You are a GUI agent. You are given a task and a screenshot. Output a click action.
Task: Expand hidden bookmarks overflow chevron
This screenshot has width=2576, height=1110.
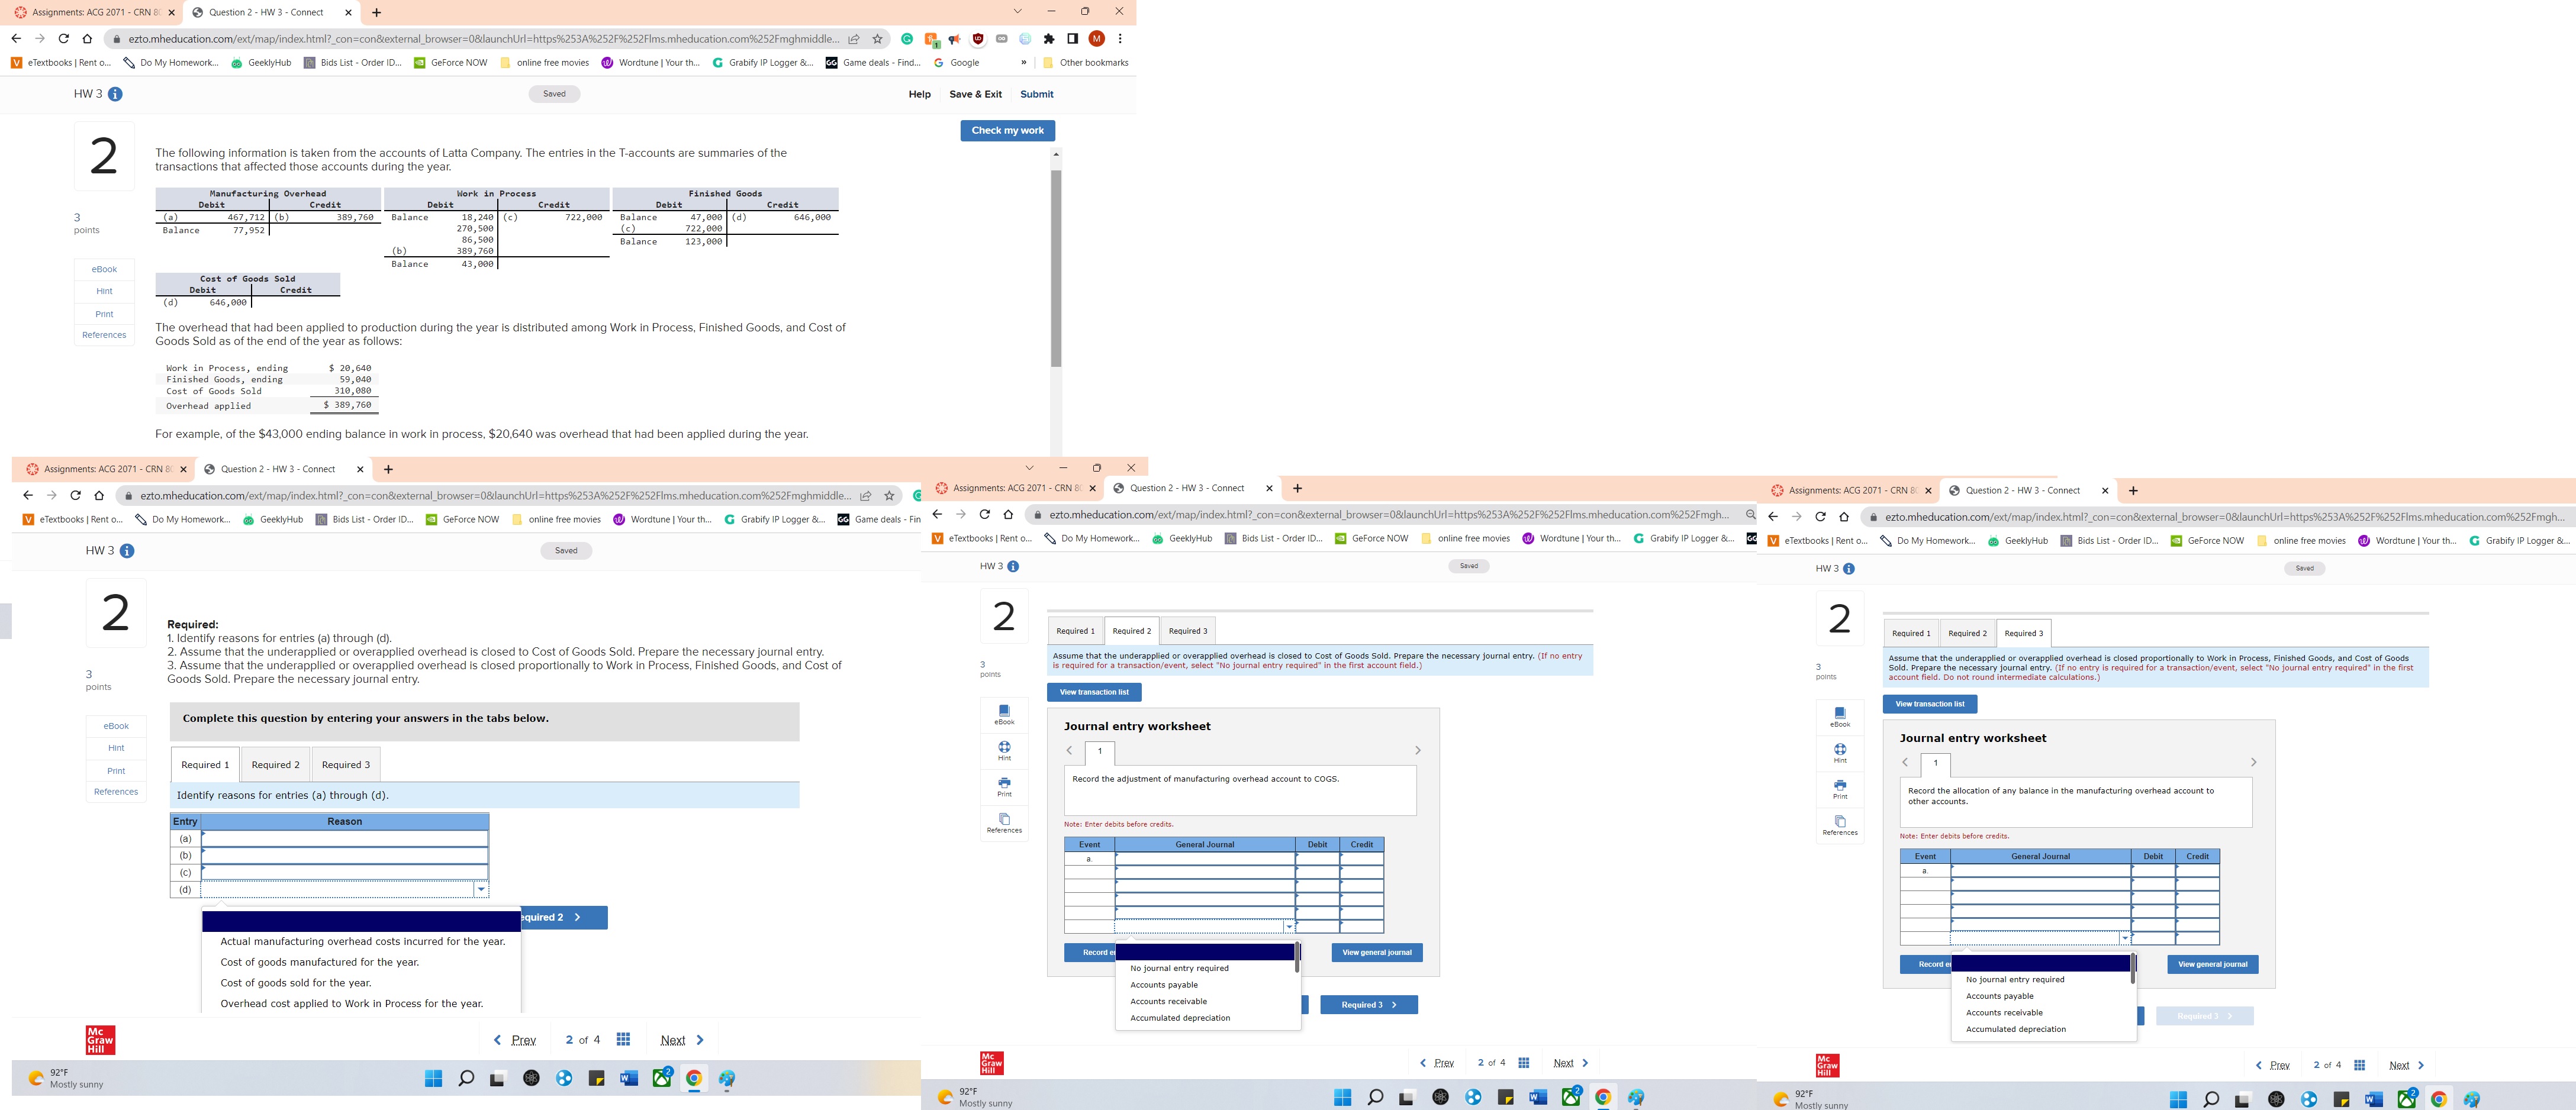[1023, 62]
